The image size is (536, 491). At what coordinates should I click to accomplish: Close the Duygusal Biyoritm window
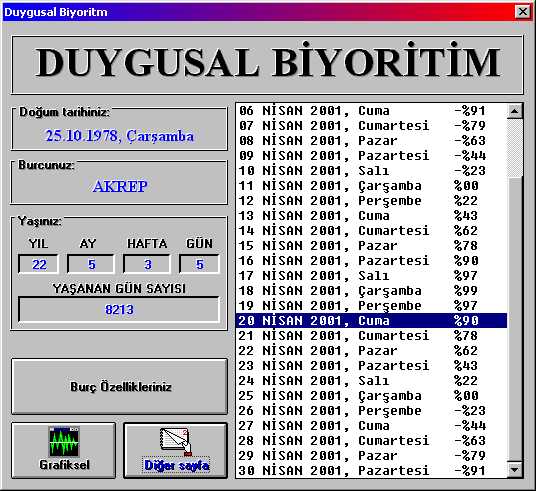(x=523, y=12)
